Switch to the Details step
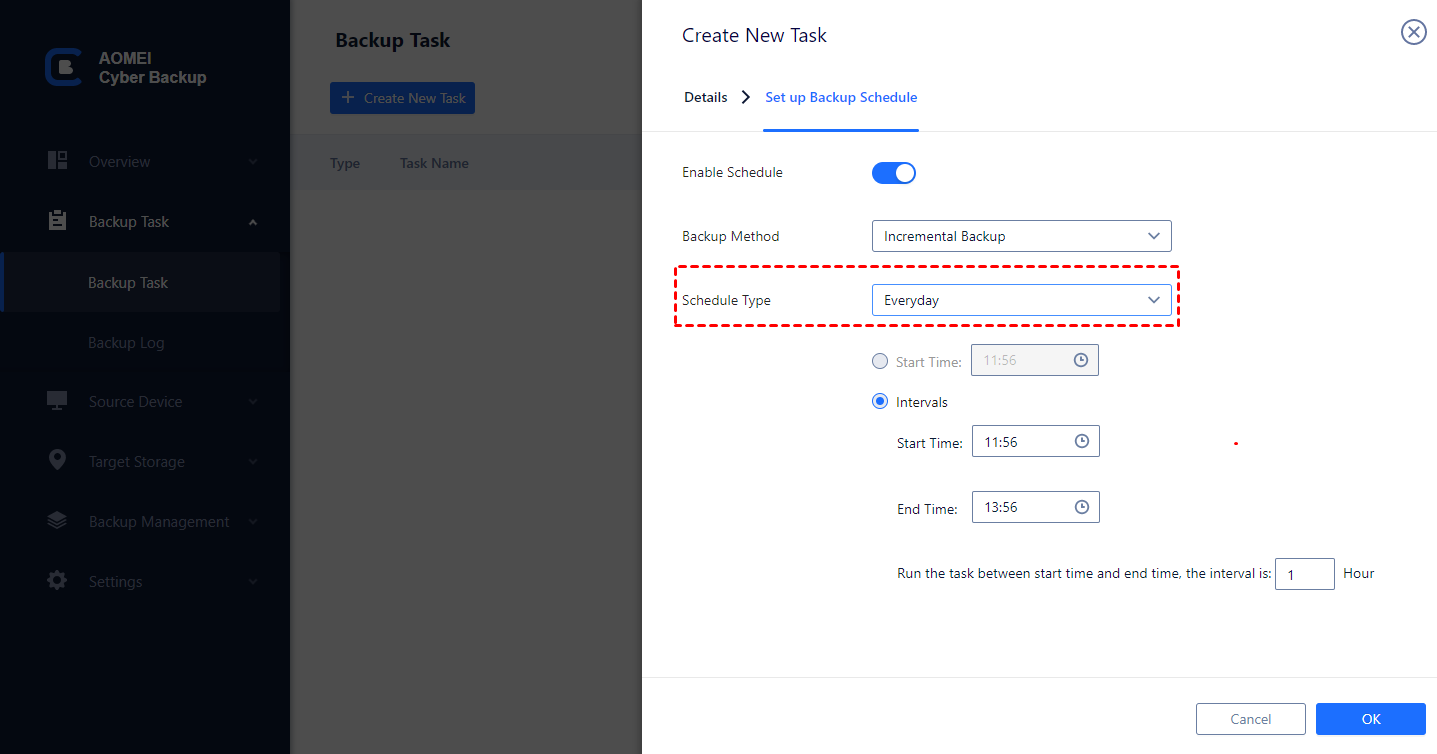 [x=705, y=97]
